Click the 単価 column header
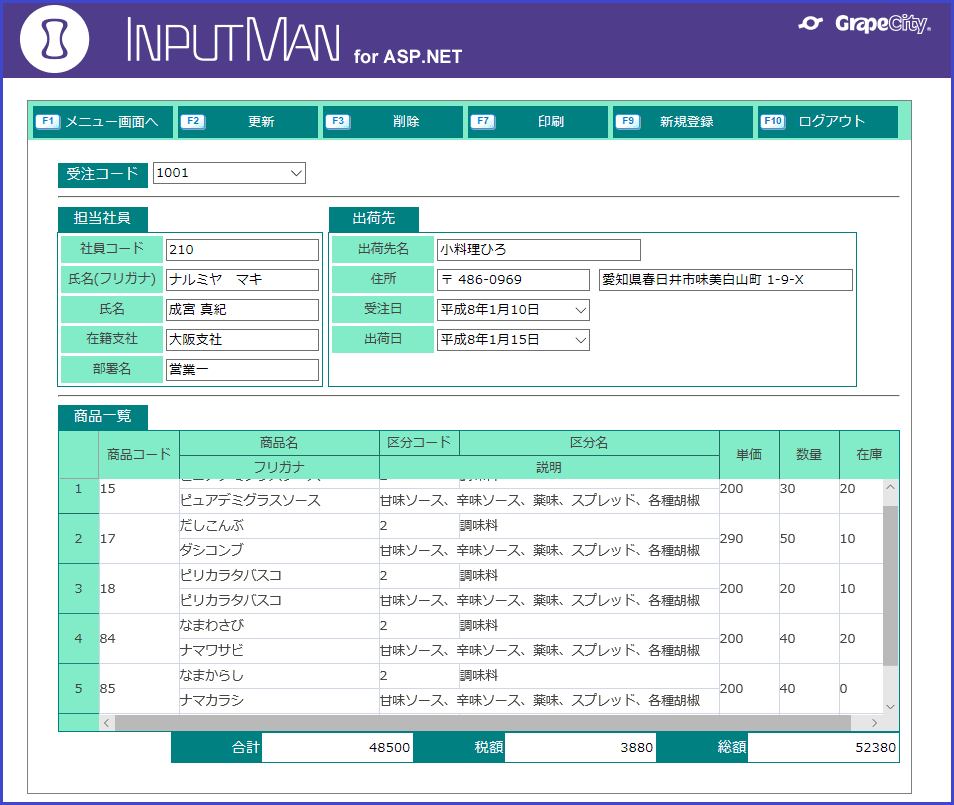Viewport: 954px width, 805px height. click(749, 455)
